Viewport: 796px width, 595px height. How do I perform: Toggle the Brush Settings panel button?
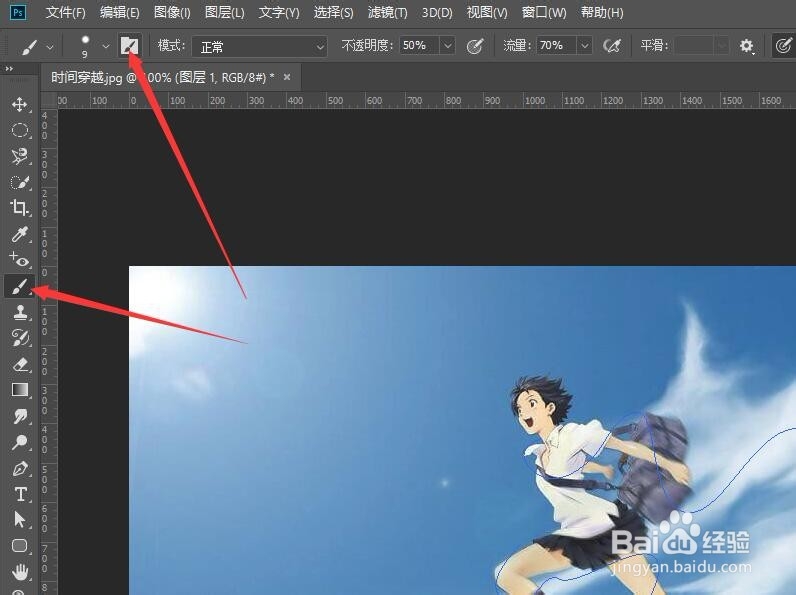pos(129,46)
